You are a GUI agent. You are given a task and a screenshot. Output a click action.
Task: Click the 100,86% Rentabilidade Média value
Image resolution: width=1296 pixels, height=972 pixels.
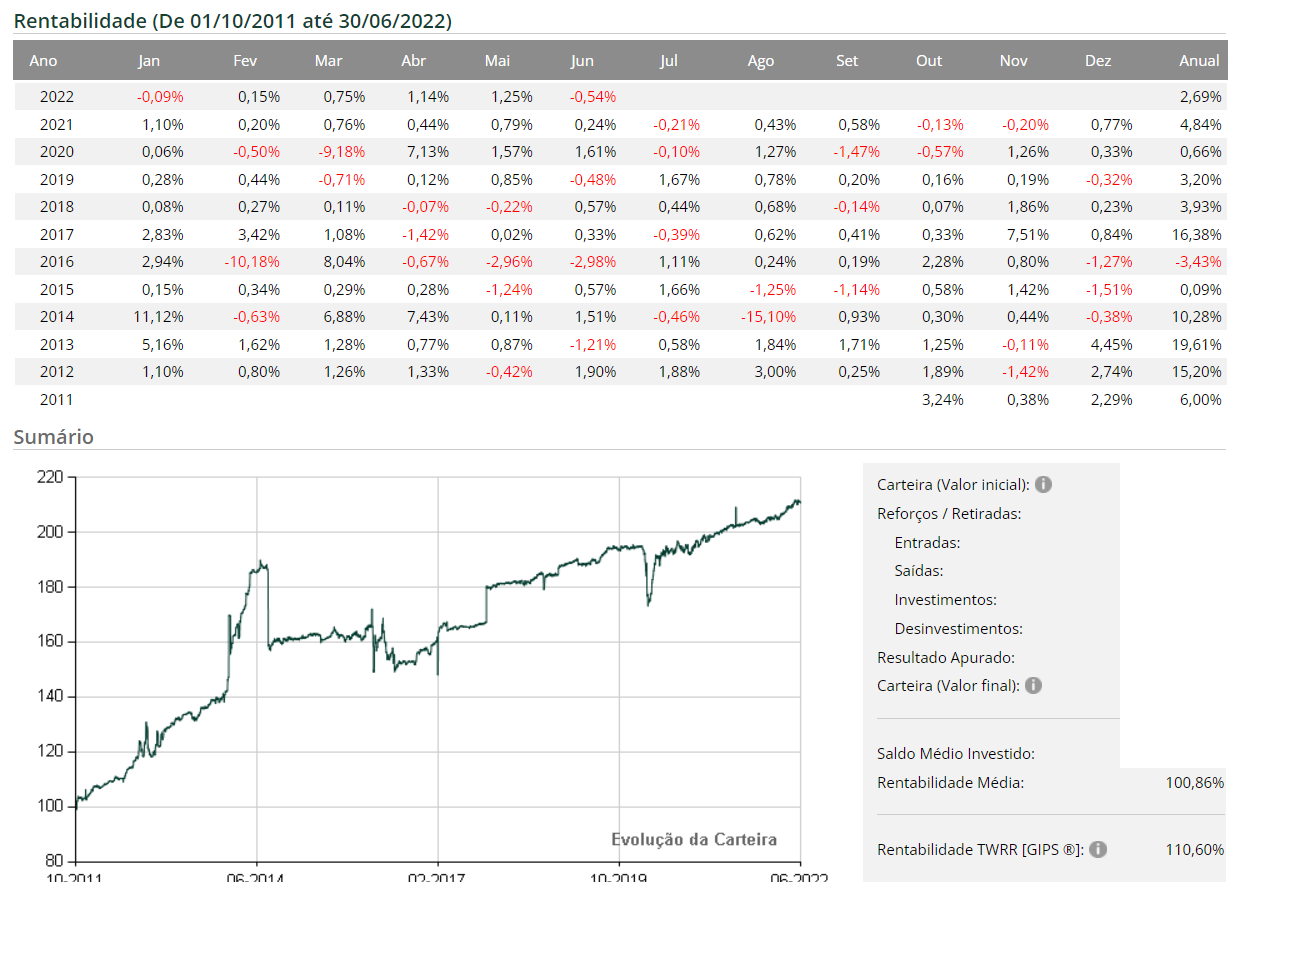pyautogui.click(x=1194, y=782)
